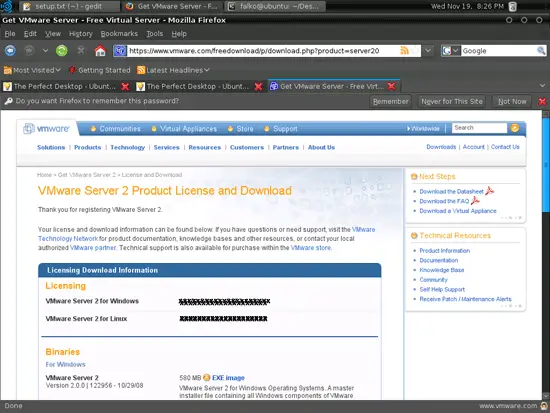Image resolution: width=550 pixels, height=413 pixels.
Task: Click the Firefox back arrow button
Action: pyautogui.click(x=10, y=51)
